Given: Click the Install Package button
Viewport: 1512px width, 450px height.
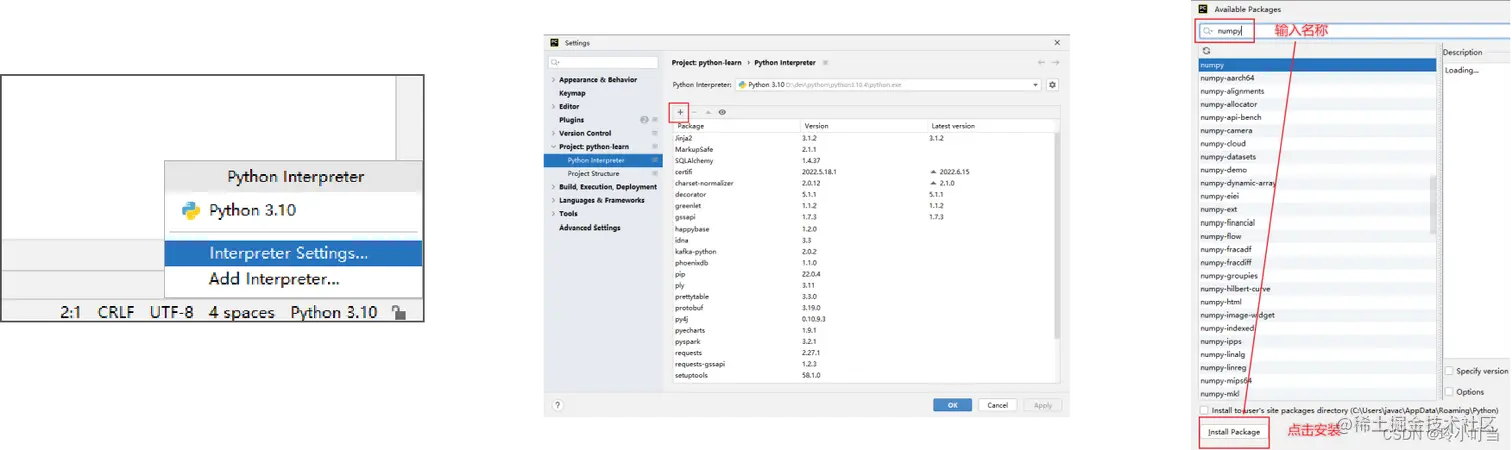Looking at the screenshot, I should point(1234,432).
